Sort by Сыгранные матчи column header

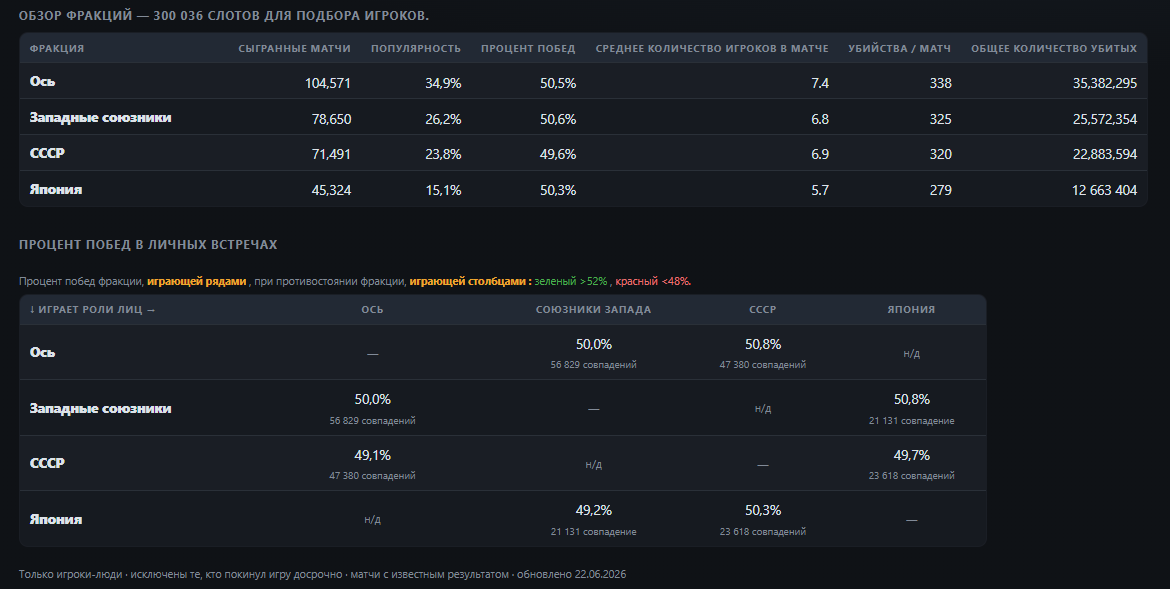pyautogui.click(x=294, y=49)
